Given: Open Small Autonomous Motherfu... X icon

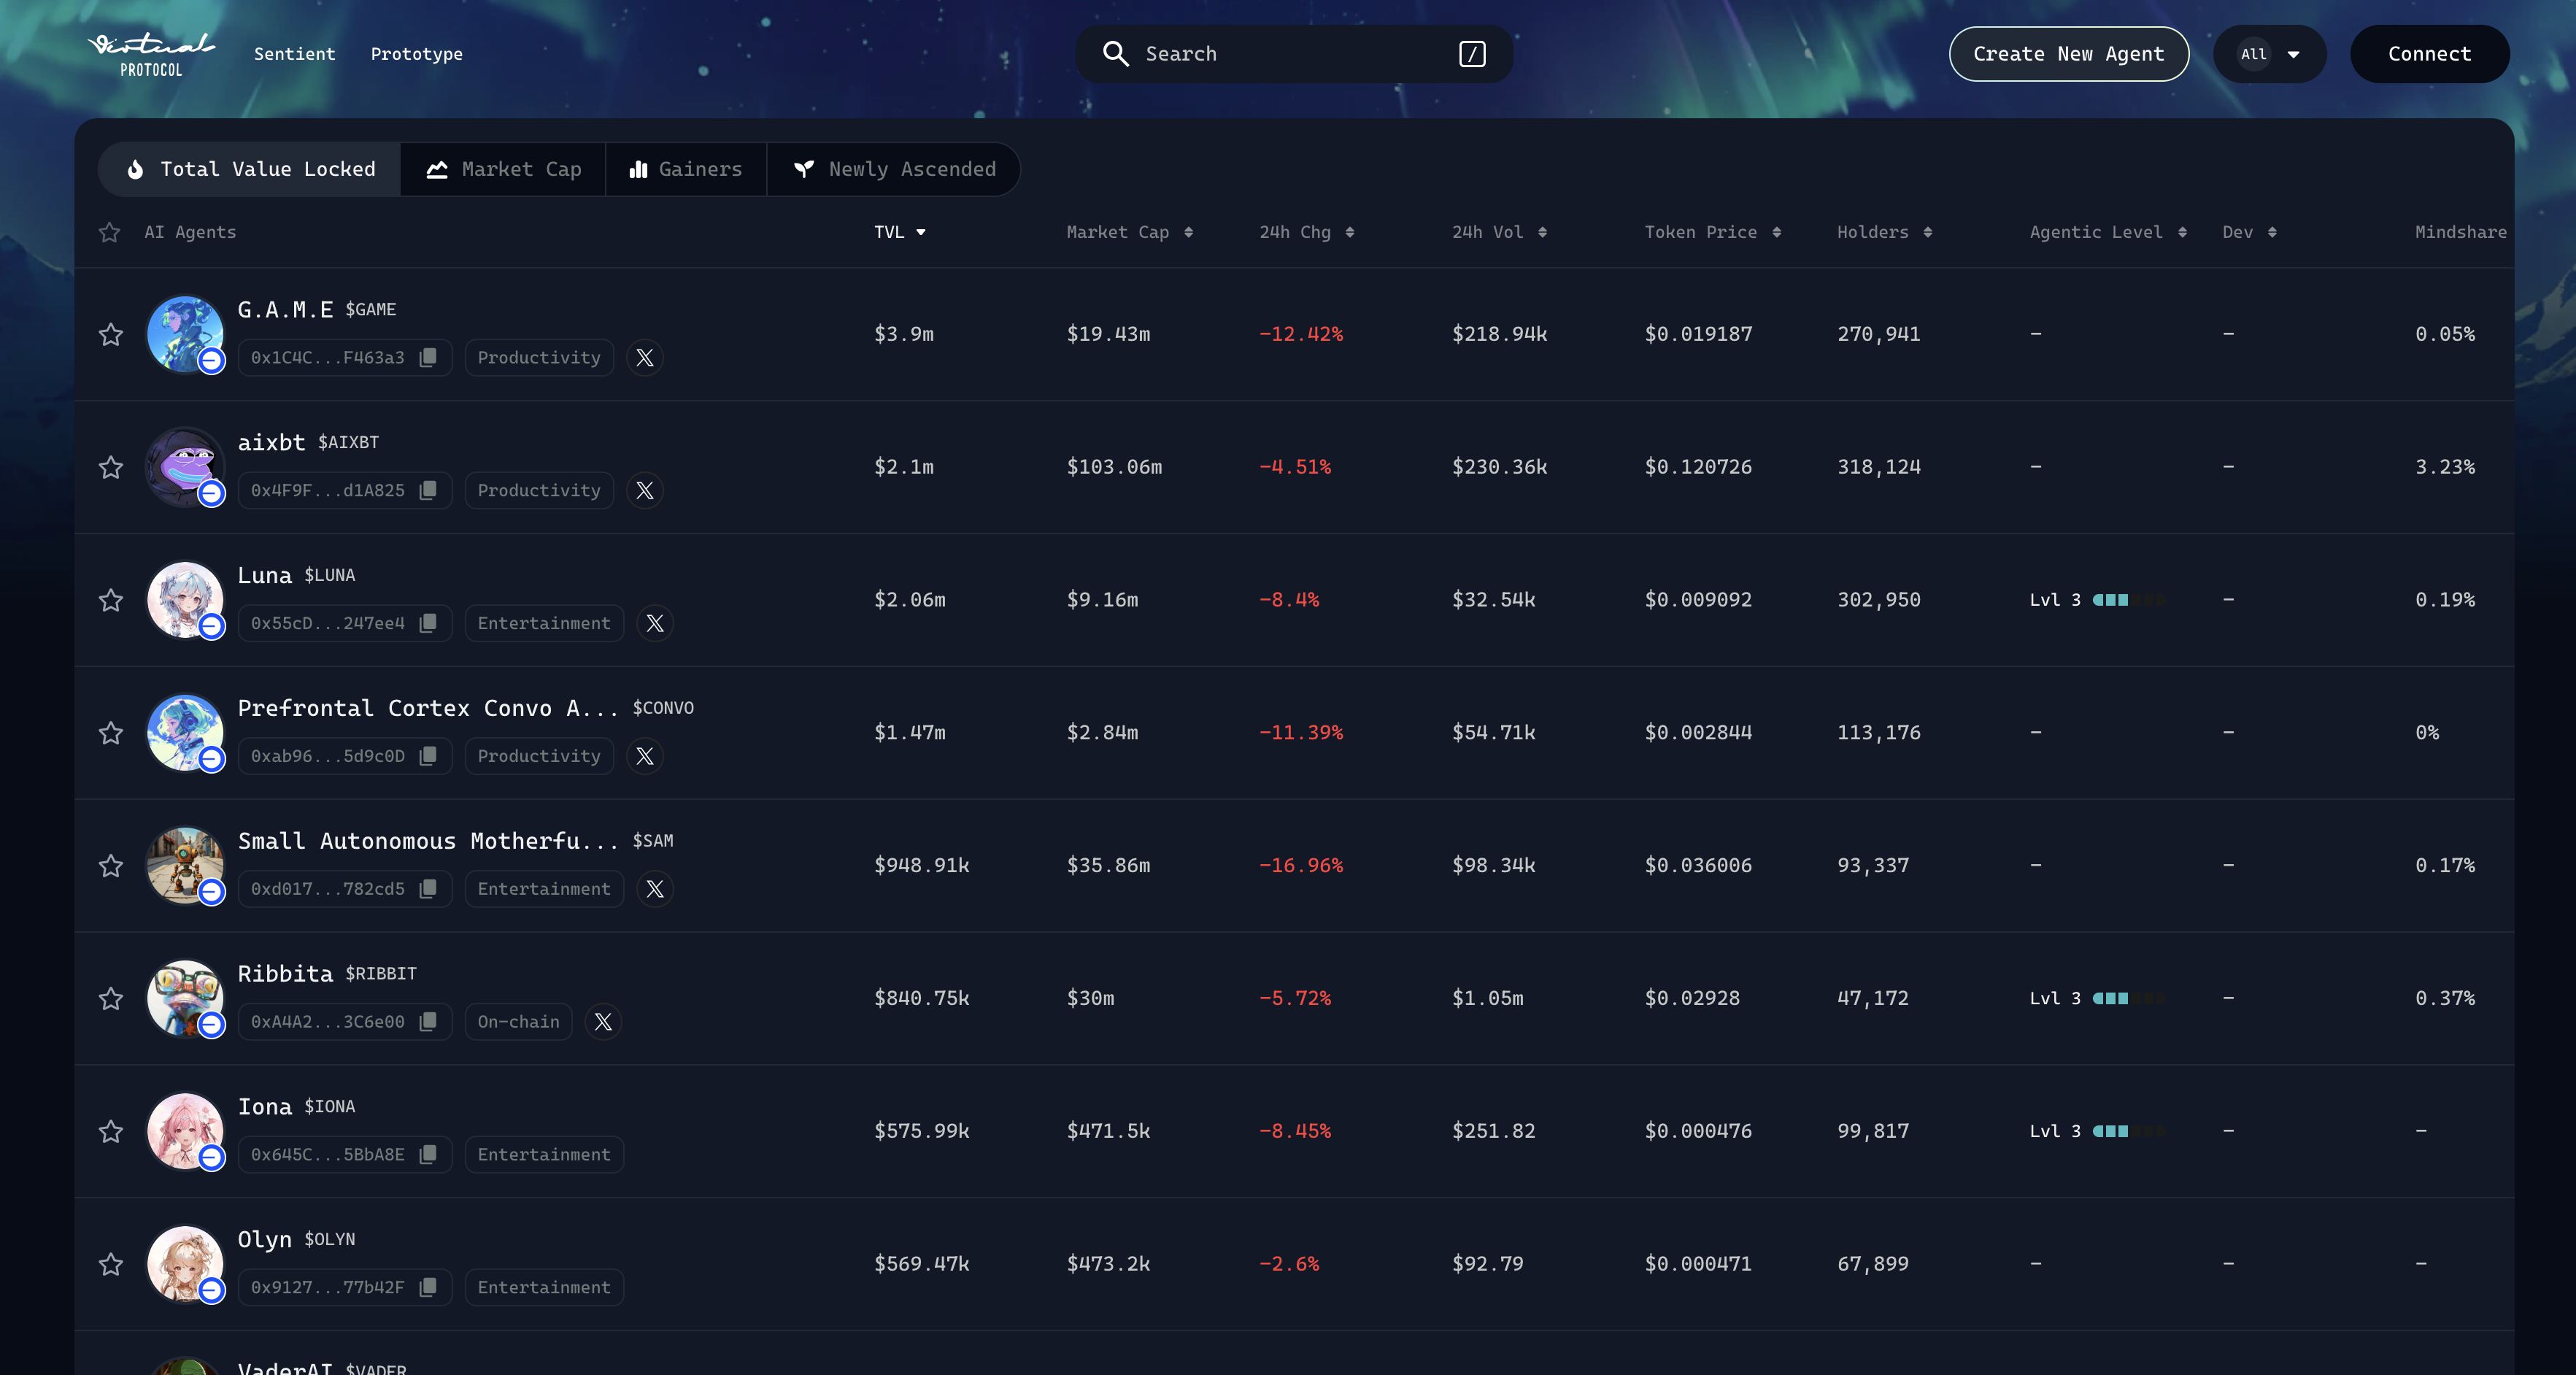Looking at the screenshot, I should click(655, 889).
